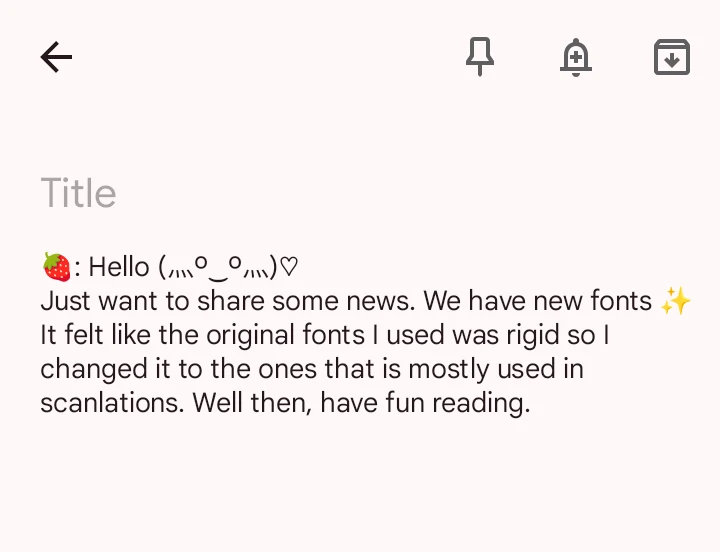Click the heart symbol after the kaomoji
The image size is (720, 552).
pyautogui.click(x=288, y=267)
